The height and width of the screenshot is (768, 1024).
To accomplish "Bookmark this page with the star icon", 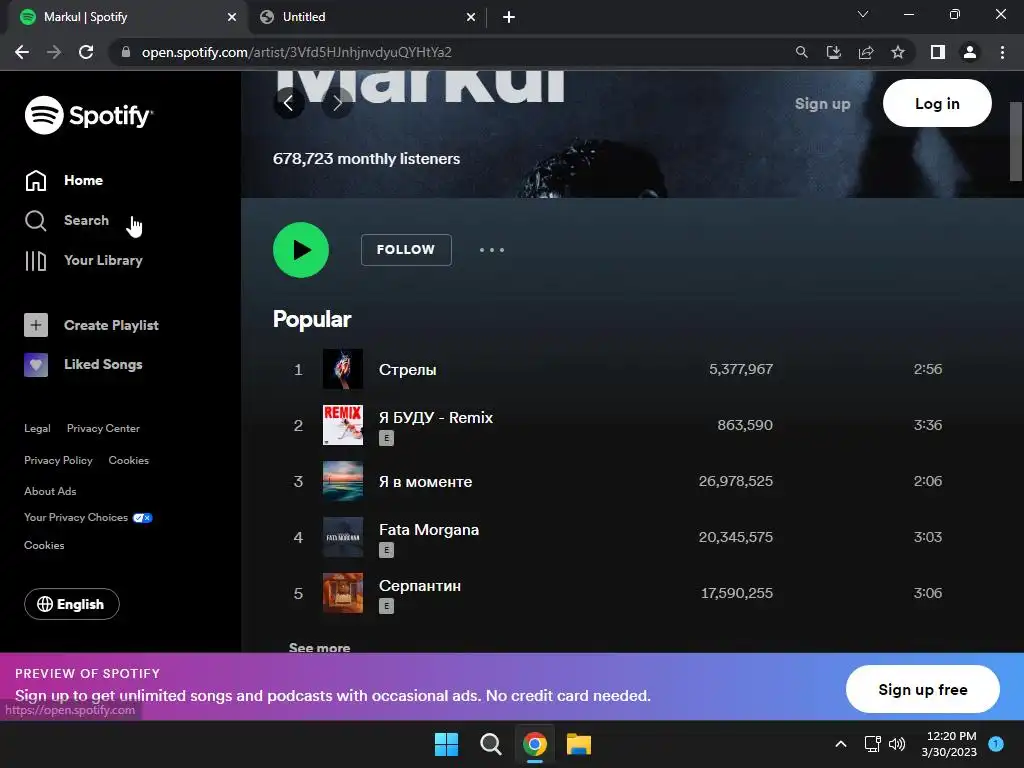I will click(898, 52).
